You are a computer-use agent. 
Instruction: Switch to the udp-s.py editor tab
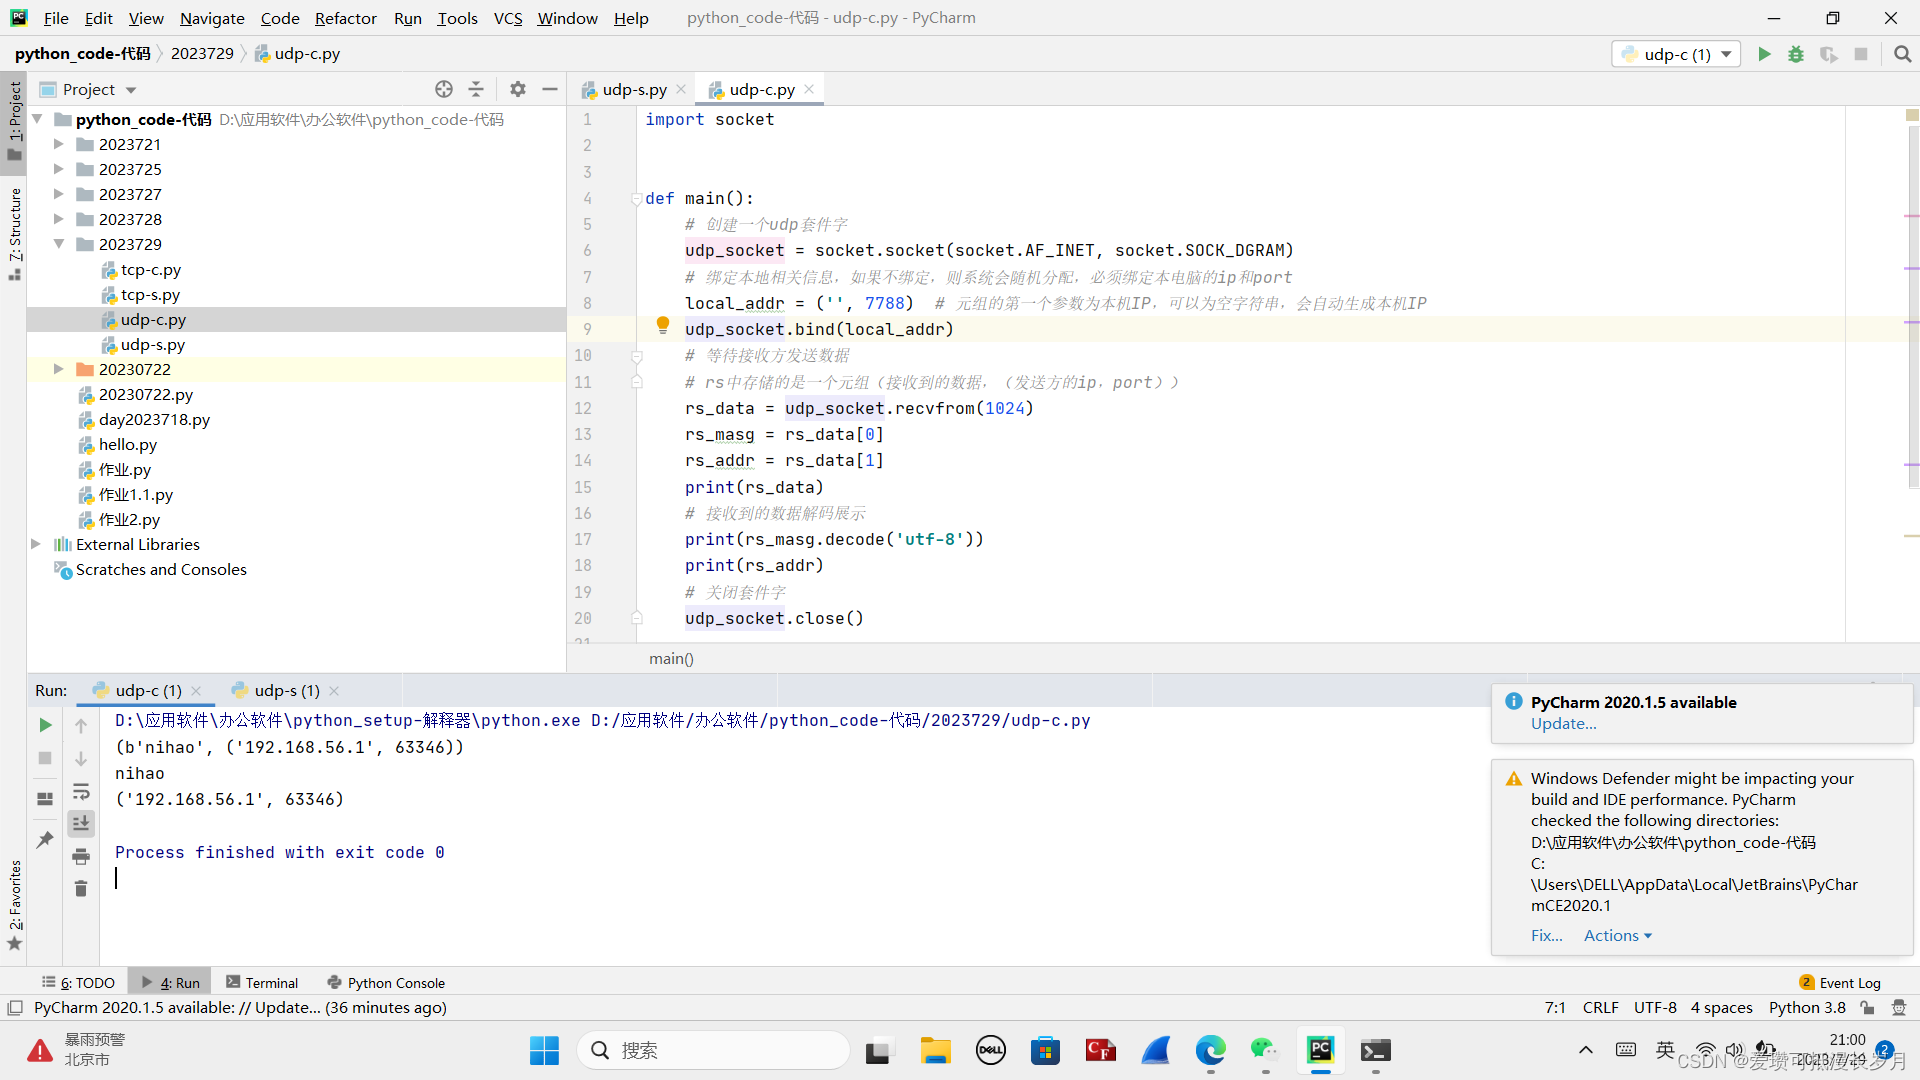point(634,89)
